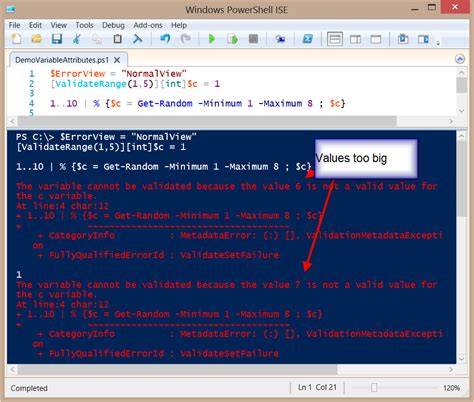Viewport: 474px width, 402px height.
Task: Show command add-on pane icon
Action: [423, 39]
